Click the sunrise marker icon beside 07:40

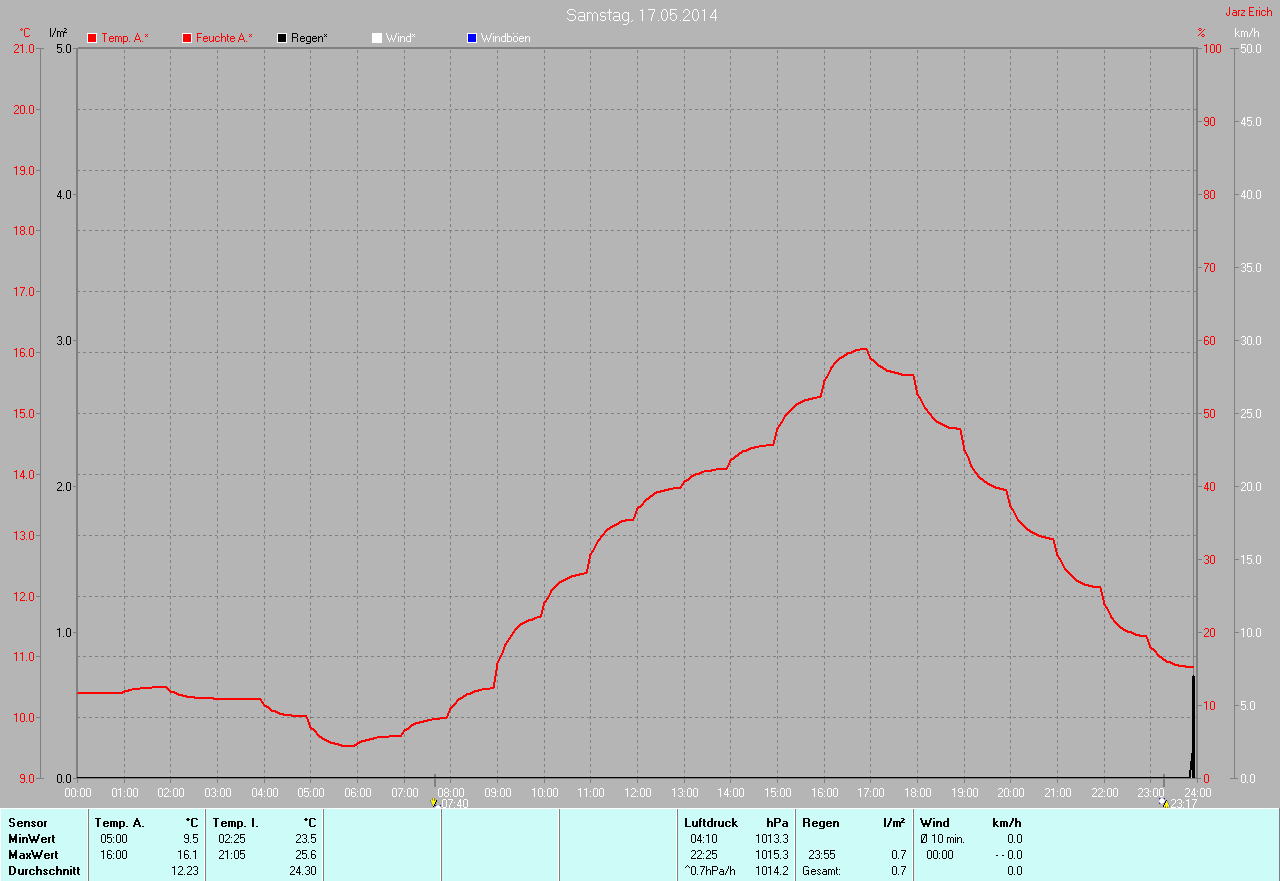[x=433, y=802]
